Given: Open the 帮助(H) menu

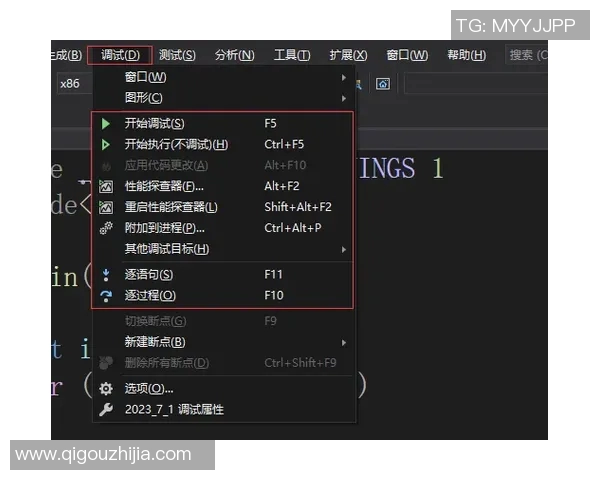Looking at the screenshot, I should pos(466,55).
